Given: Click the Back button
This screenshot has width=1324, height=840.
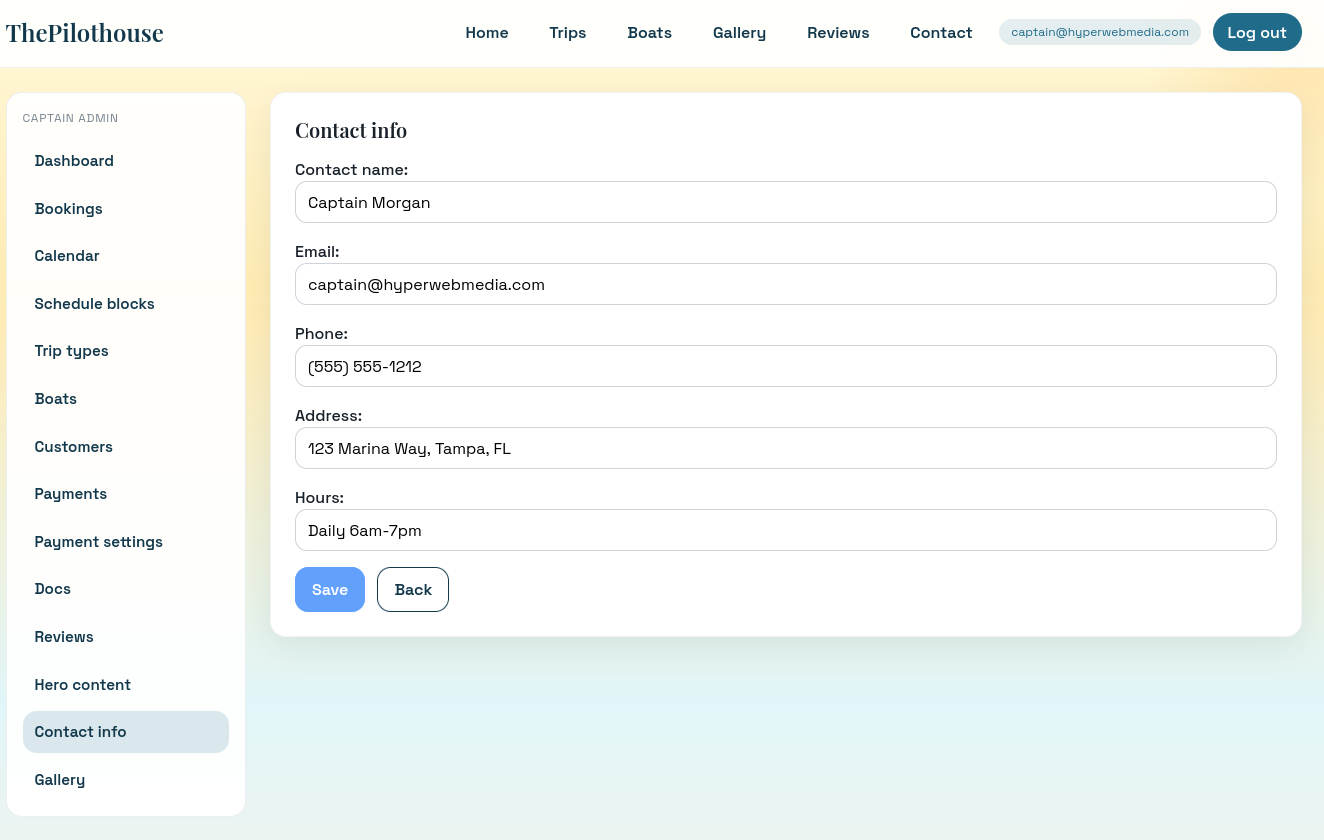Looking at the screenshot, I should tap(412, 589).
